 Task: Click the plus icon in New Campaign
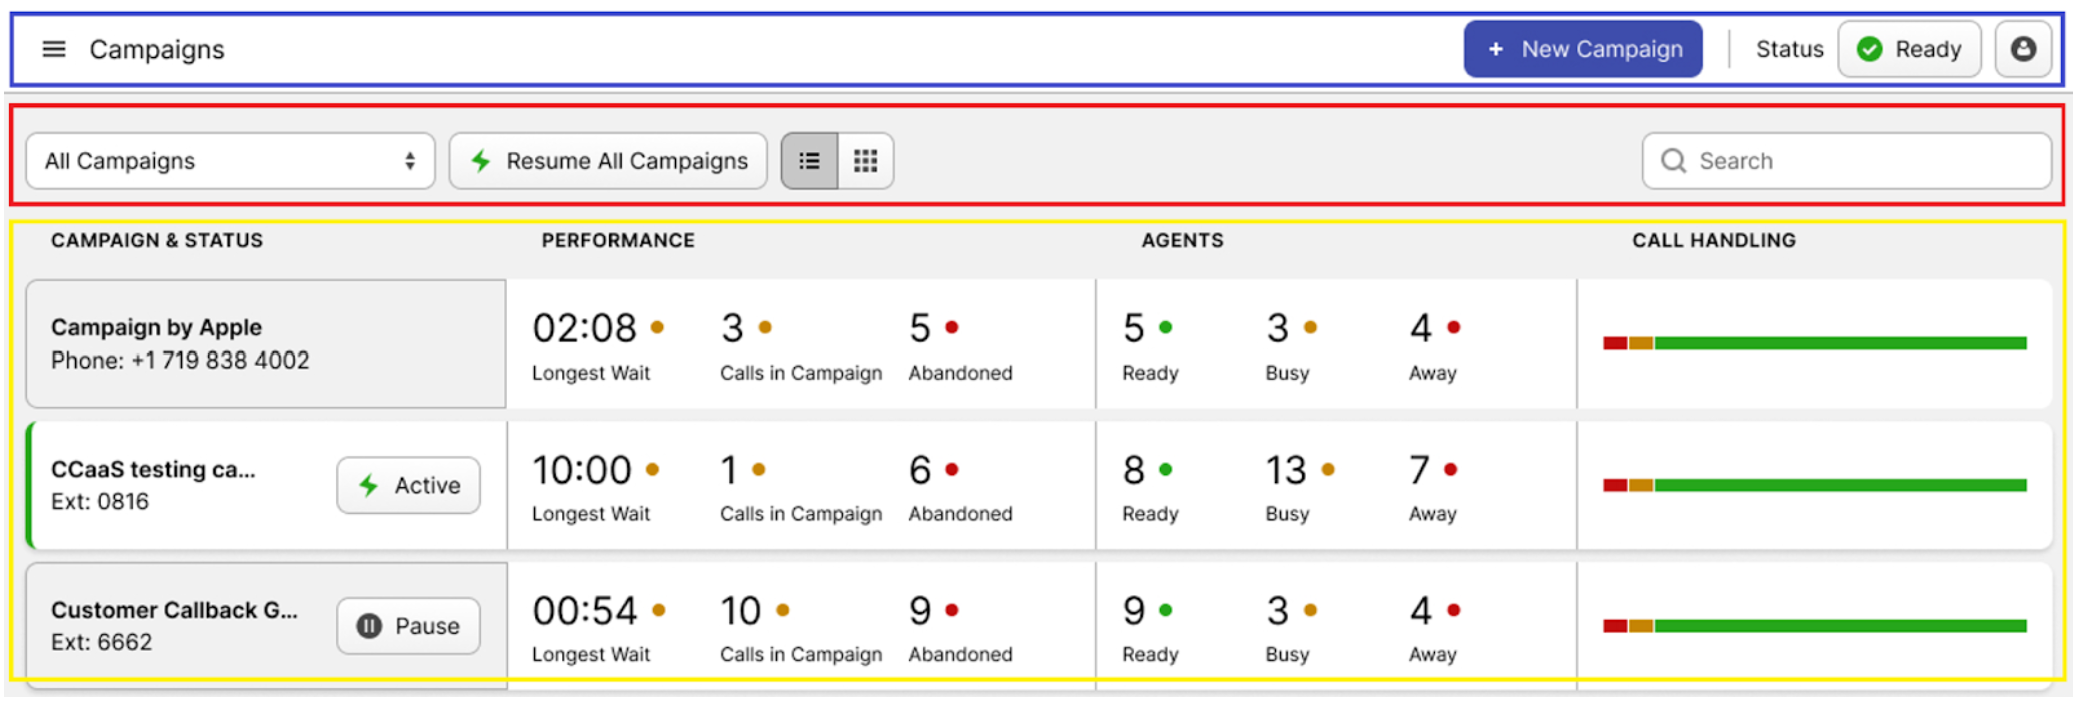(x=1495, y=49)
